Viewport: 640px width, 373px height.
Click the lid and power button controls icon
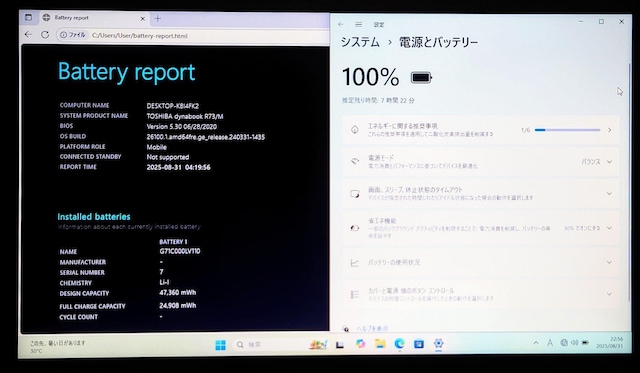click(355, 294)
